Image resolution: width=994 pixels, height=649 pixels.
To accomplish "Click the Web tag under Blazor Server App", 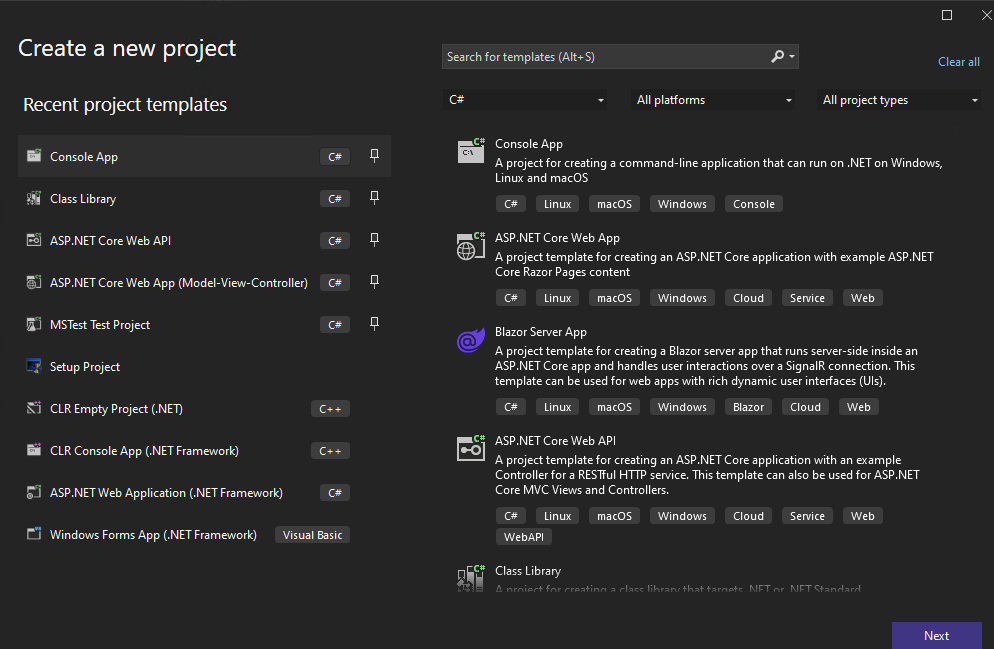I will click(x=858, y=407).
